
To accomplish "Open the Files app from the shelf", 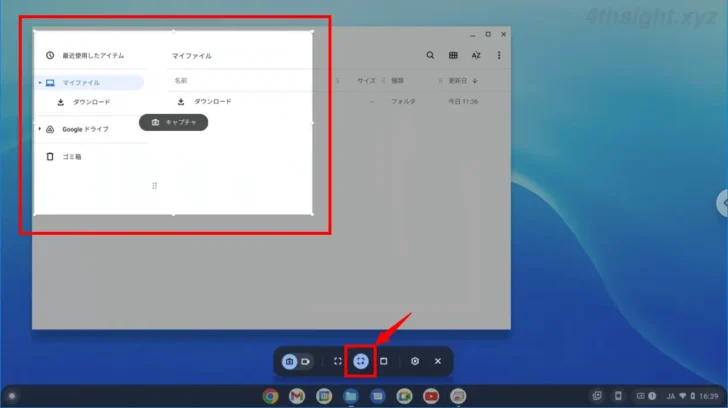I will 351,396.
